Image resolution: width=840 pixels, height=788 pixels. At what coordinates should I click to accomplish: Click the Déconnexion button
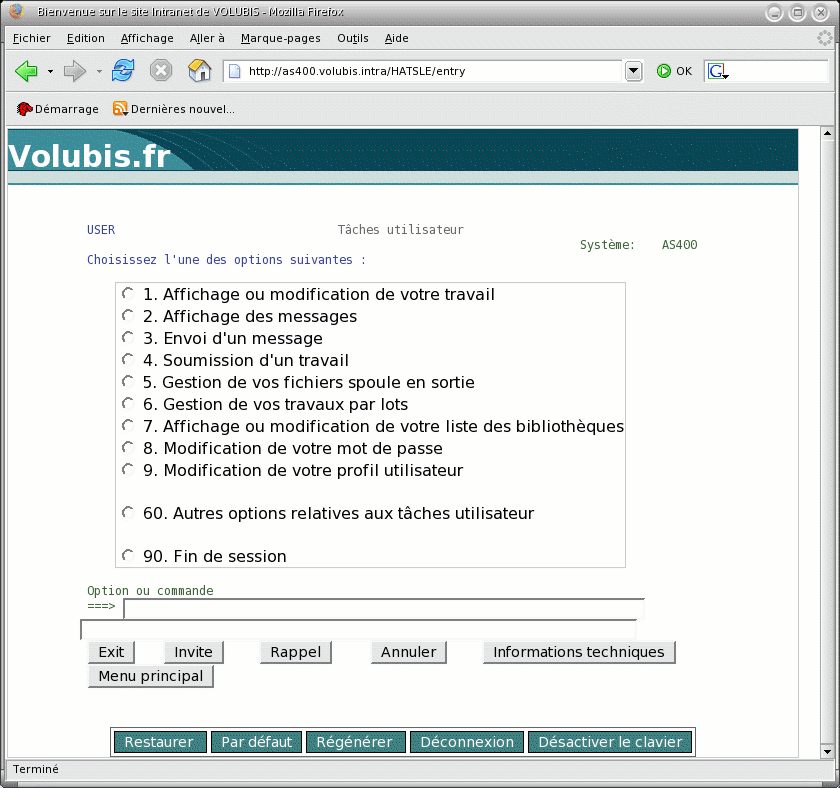click(x=467, y=742)
